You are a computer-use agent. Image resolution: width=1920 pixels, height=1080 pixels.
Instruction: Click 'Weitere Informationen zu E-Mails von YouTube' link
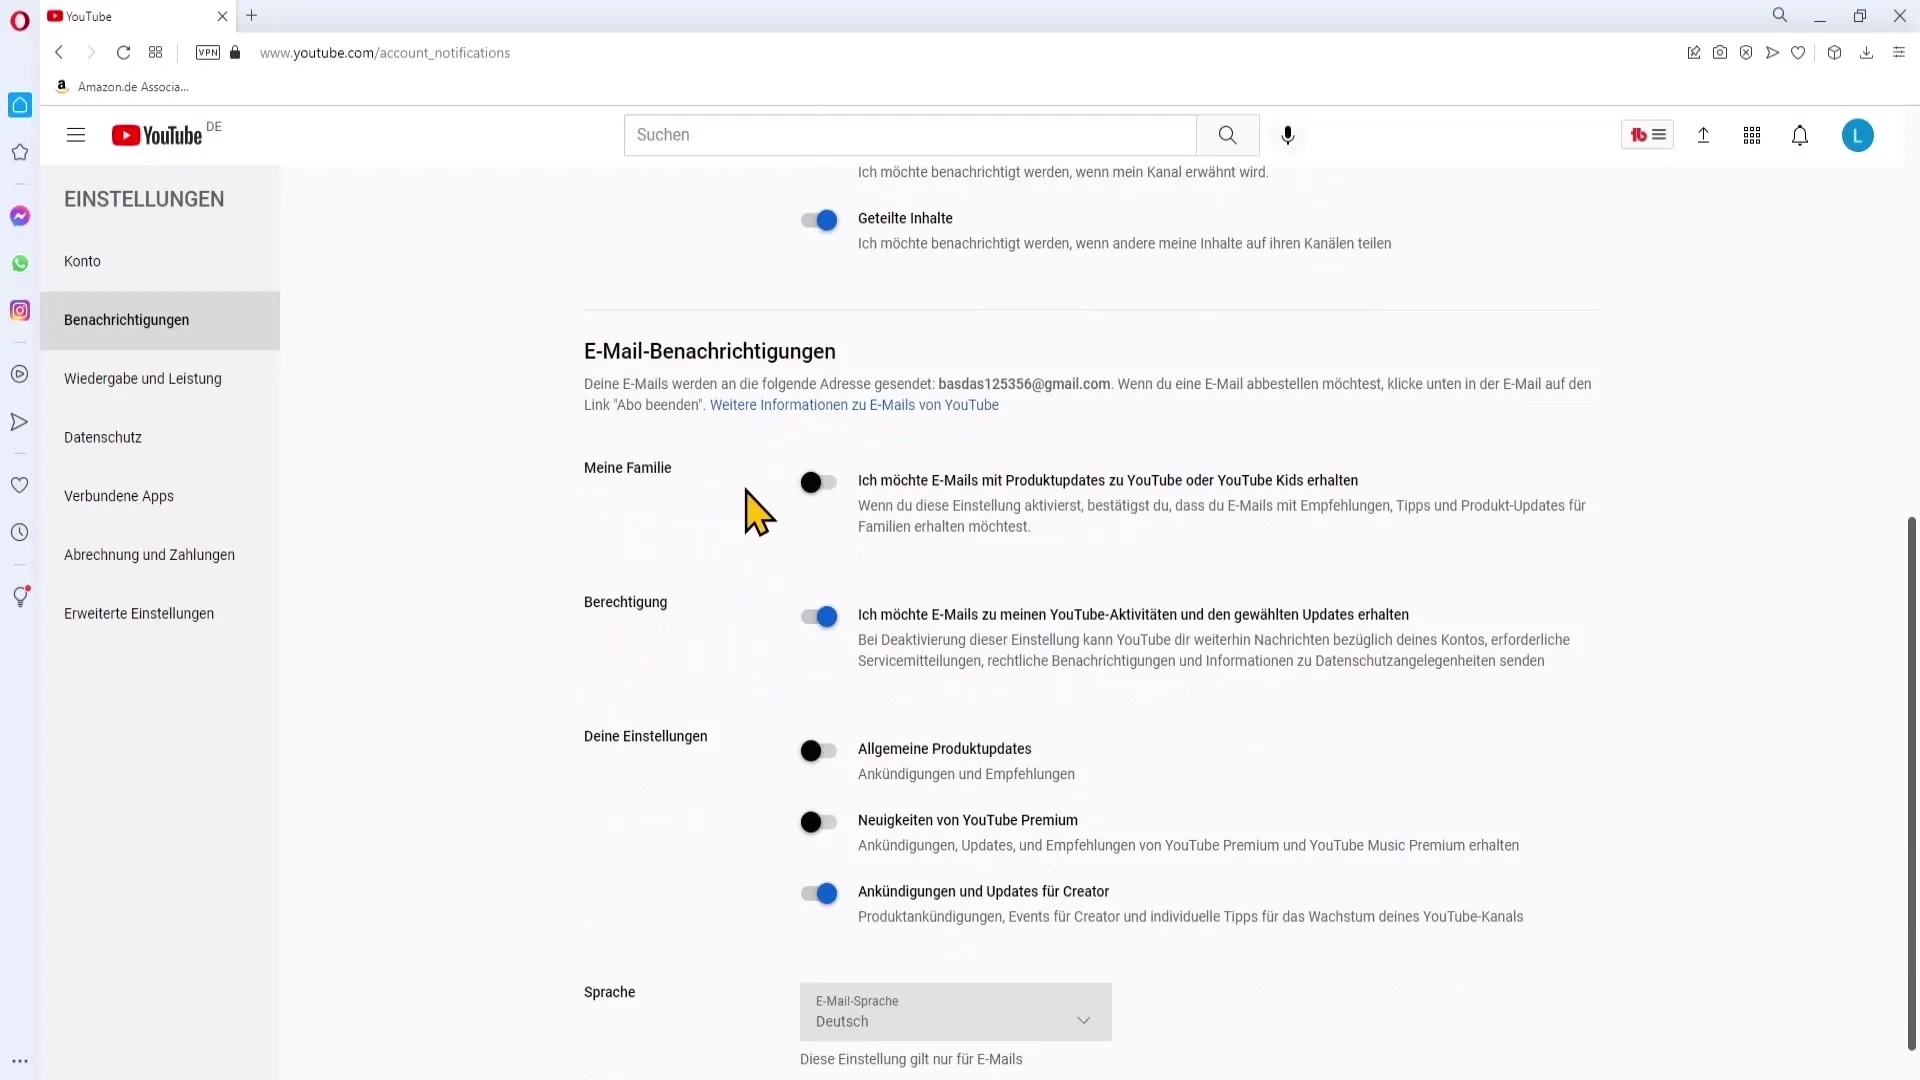coord(856,405)
